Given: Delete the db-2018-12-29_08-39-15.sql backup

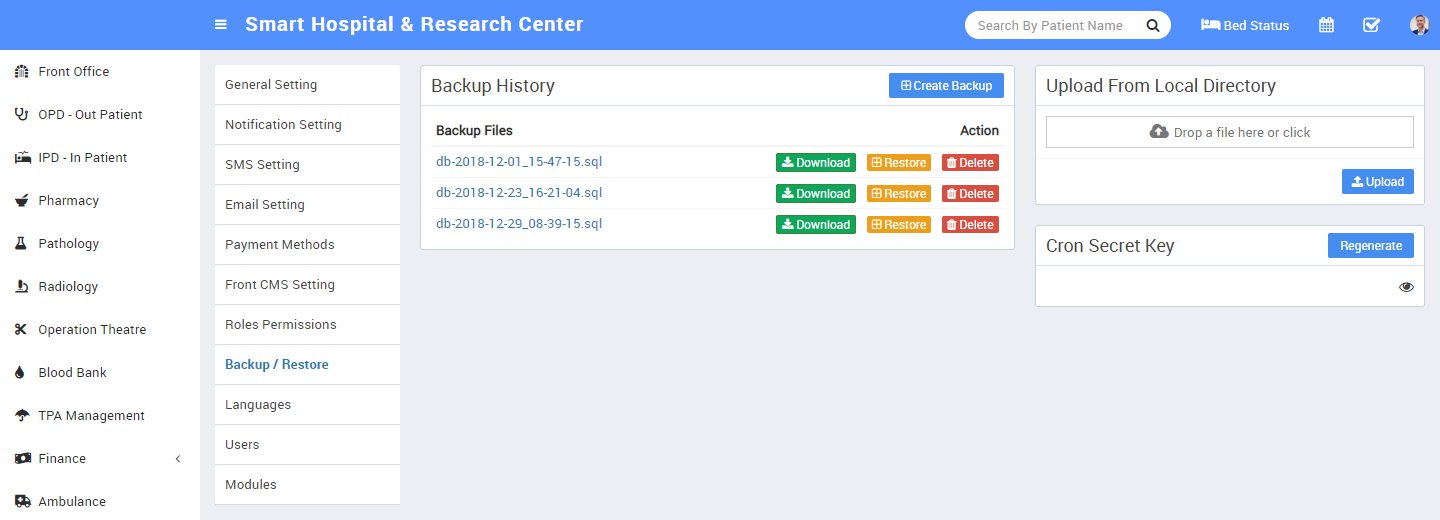Looking at the screenshot, I should (x=970, y=225).
